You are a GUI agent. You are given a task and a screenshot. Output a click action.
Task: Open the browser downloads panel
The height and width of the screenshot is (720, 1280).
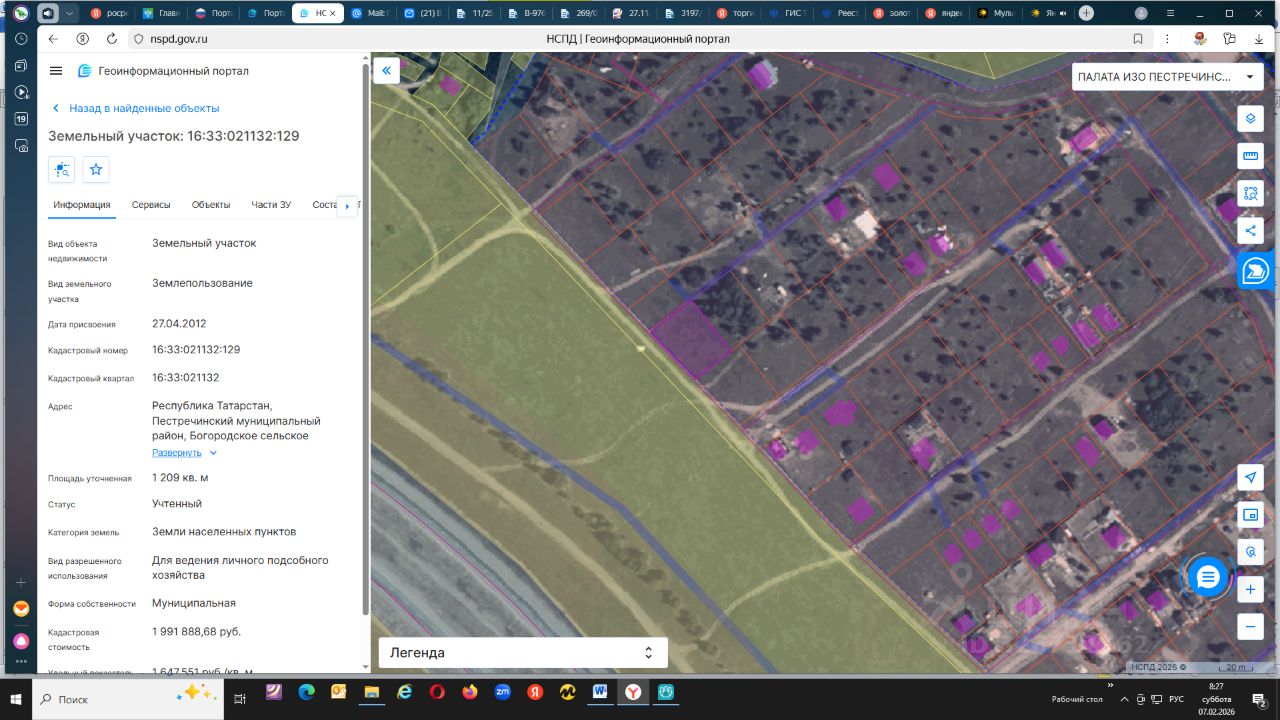click(1257, 39)
